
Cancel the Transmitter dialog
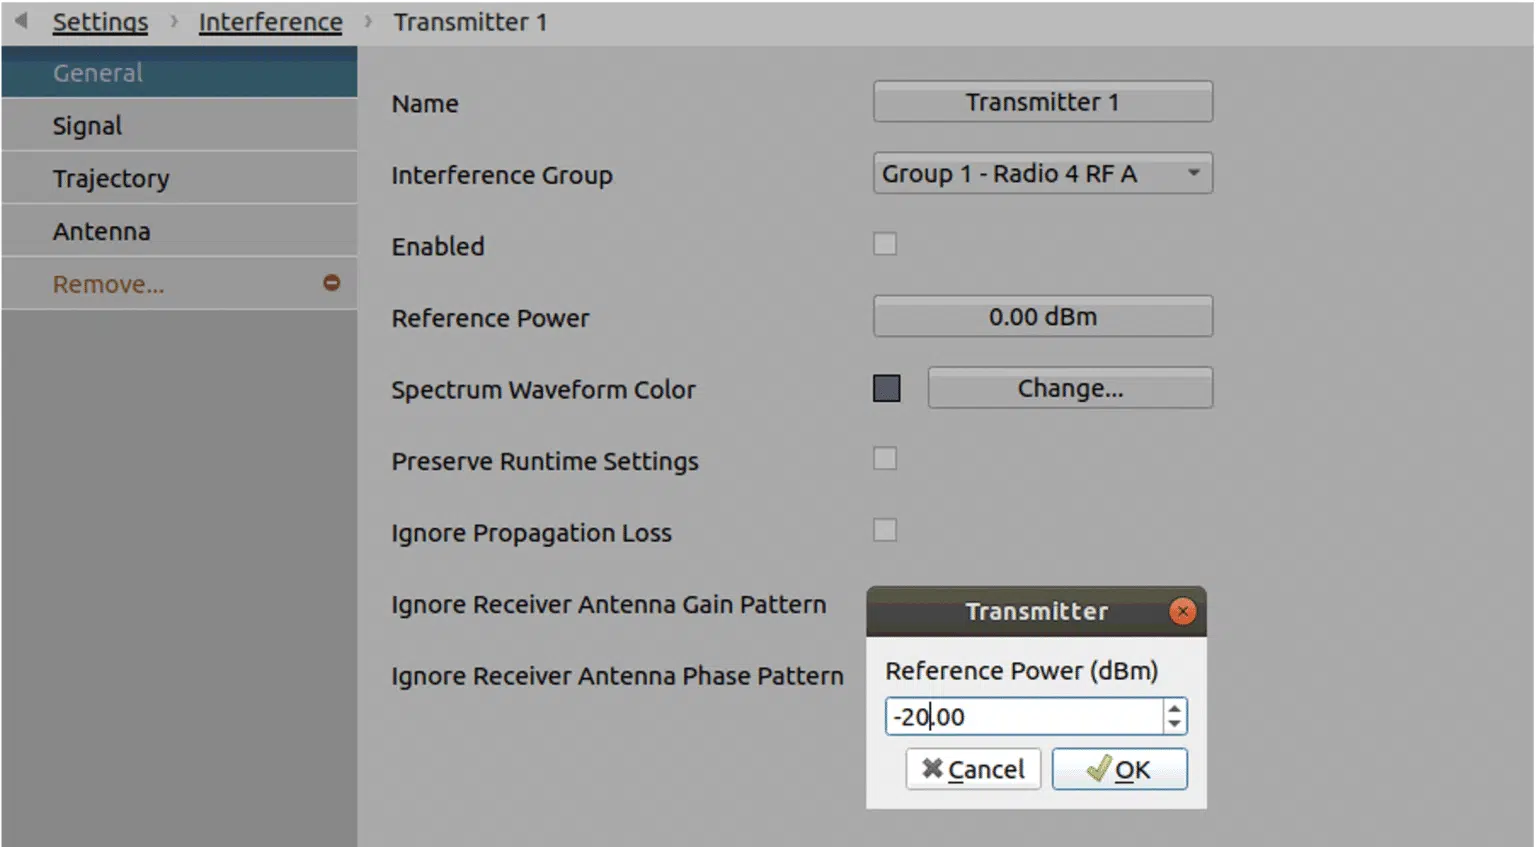(x=973, y=769)
